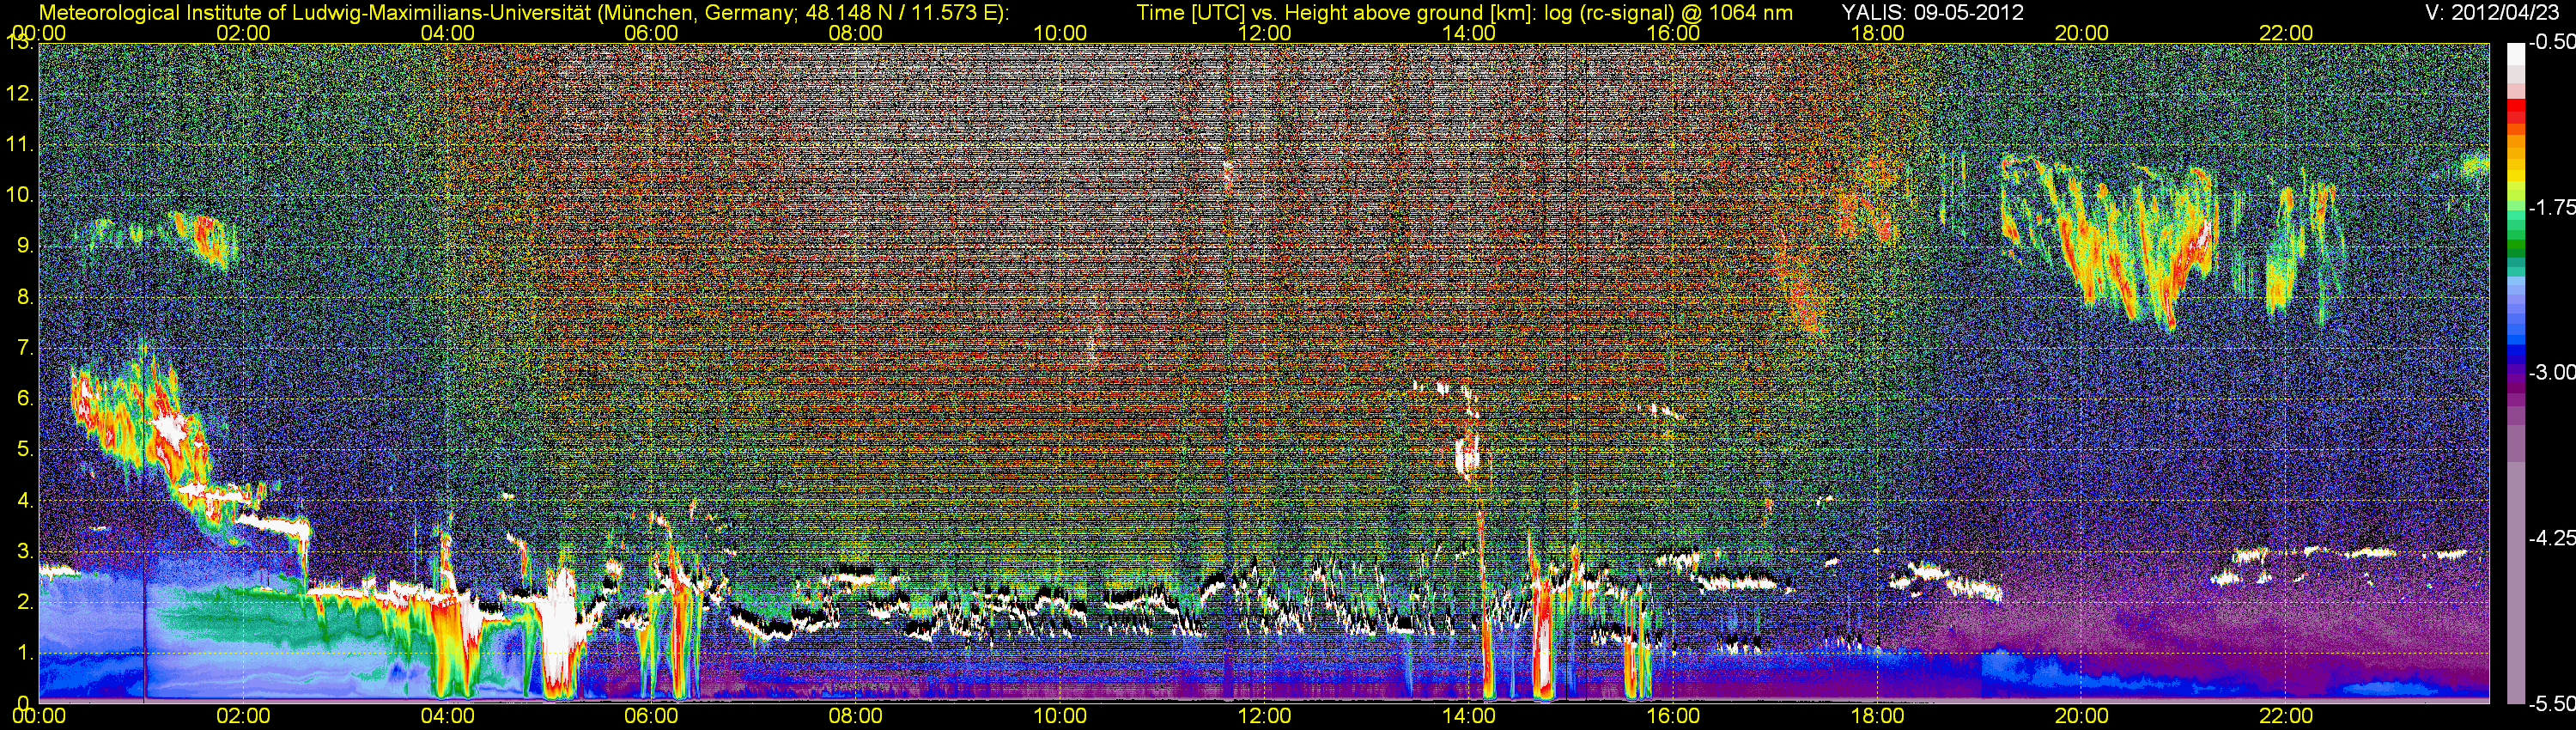The height and width of the screenshot is (730, 2576).
Task: Click the 10 km height axis label
Action: pyautogui.click(x=19, y=195)
